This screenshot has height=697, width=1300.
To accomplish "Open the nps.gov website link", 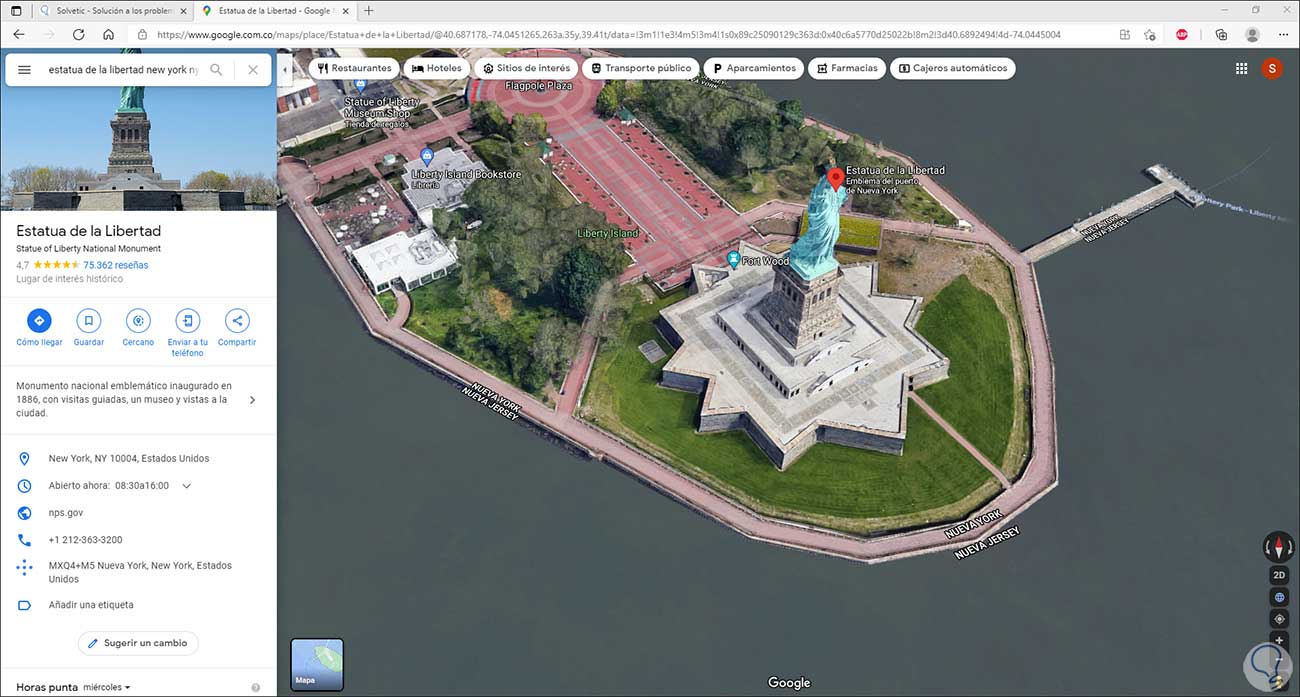I will 66,512.
